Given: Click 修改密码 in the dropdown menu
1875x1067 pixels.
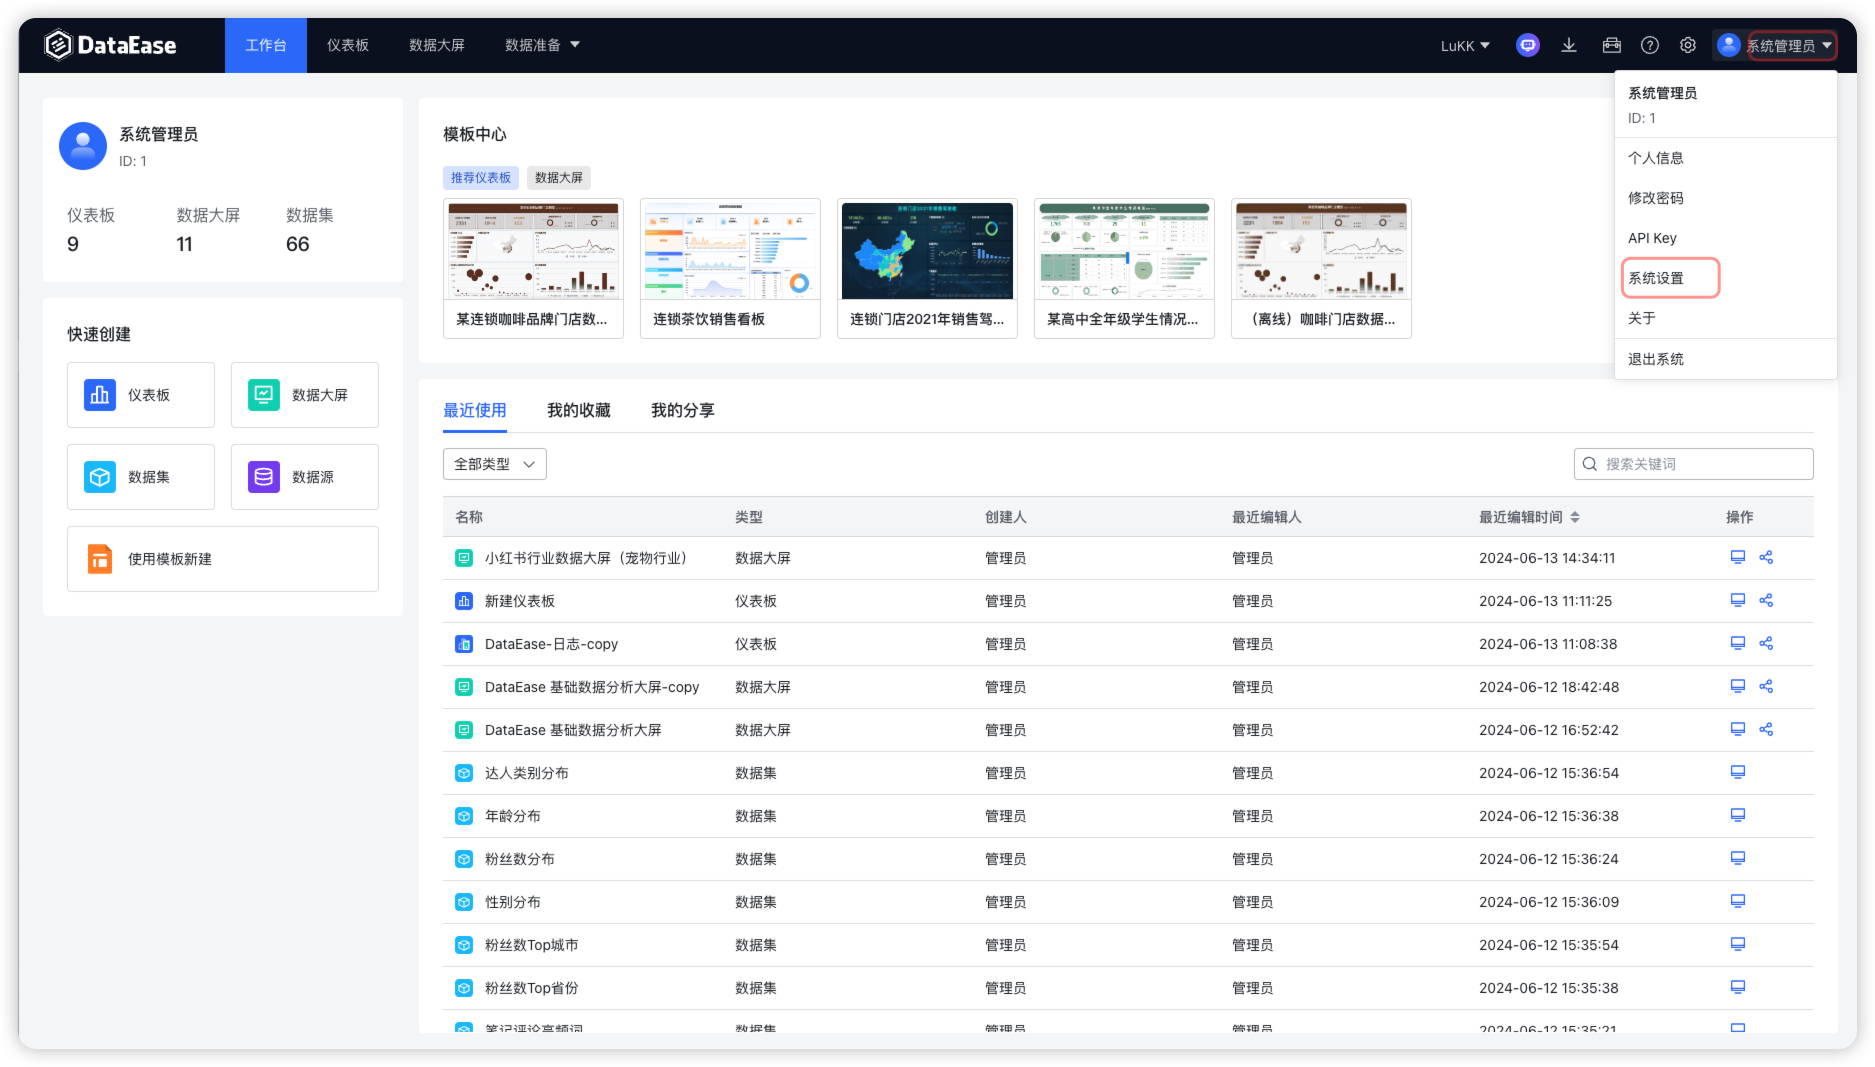Looking at the screenshot, I should (1654, 197).
